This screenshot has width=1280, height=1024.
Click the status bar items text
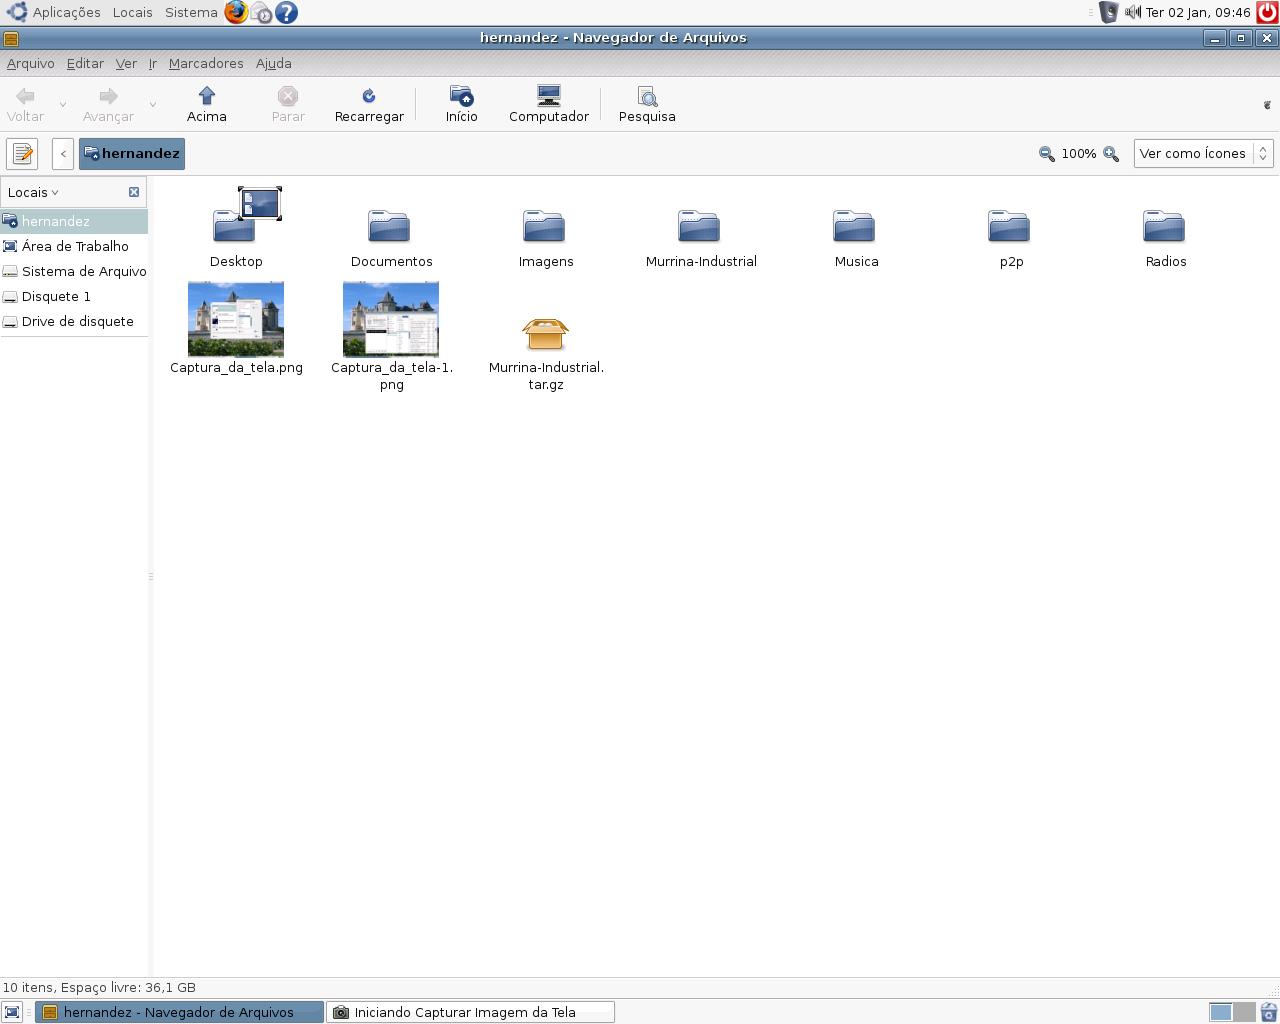coord(99,987)
